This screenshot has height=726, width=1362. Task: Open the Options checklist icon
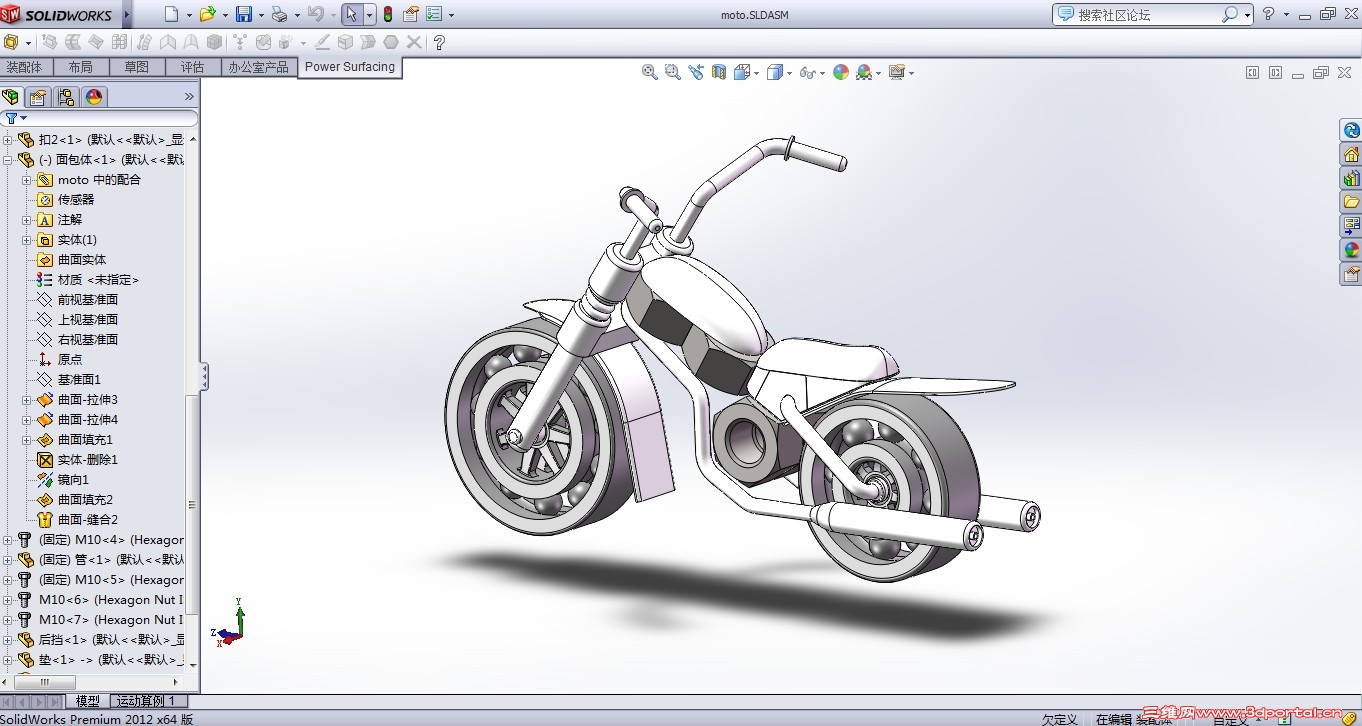[x=434, y=14]
